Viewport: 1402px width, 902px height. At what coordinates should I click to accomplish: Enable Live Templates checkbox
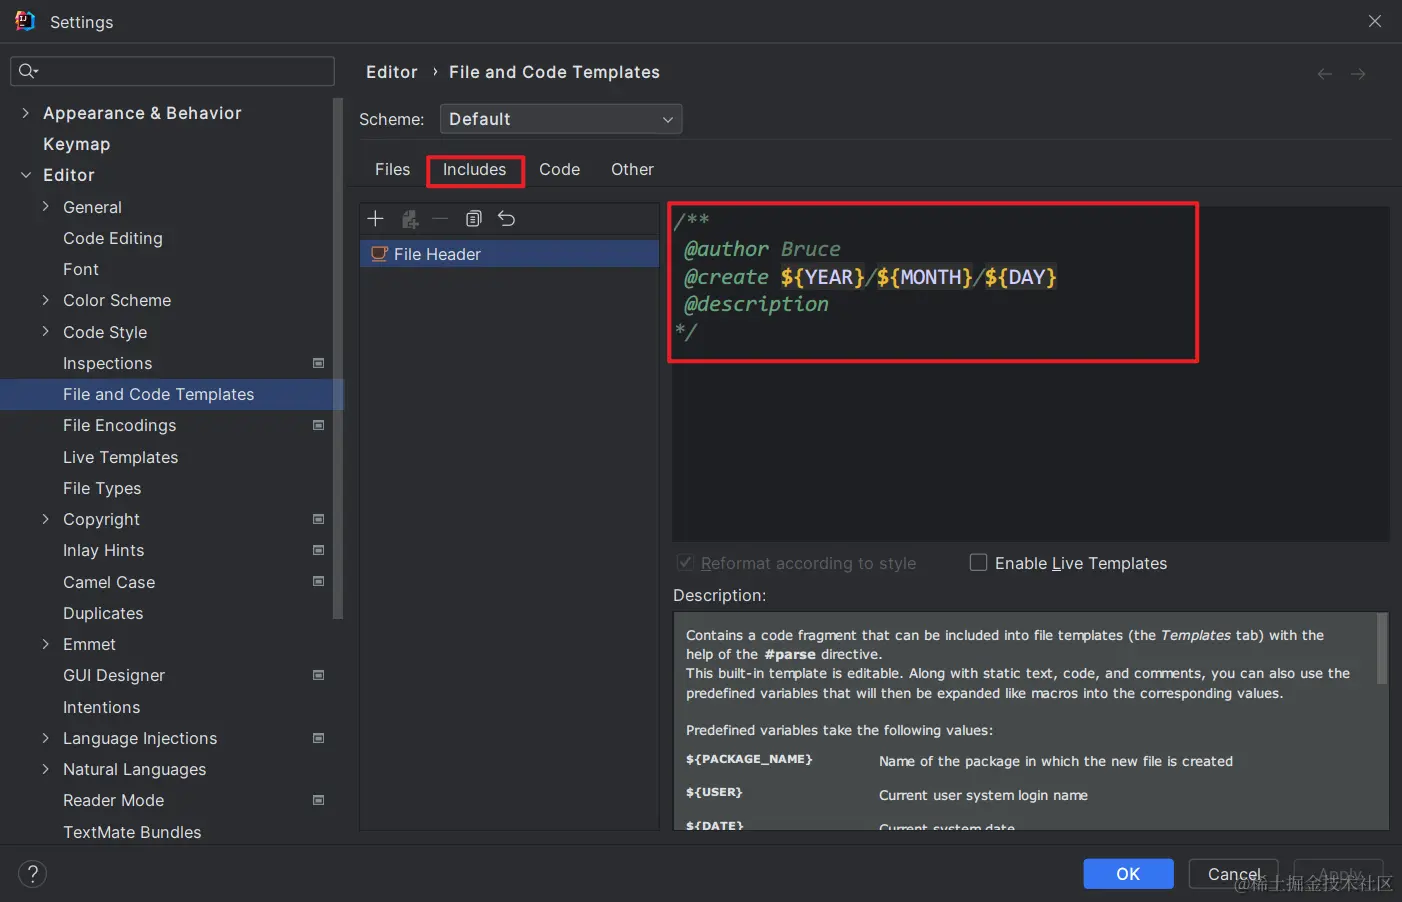pyautogui.click(x=979, y=562)
